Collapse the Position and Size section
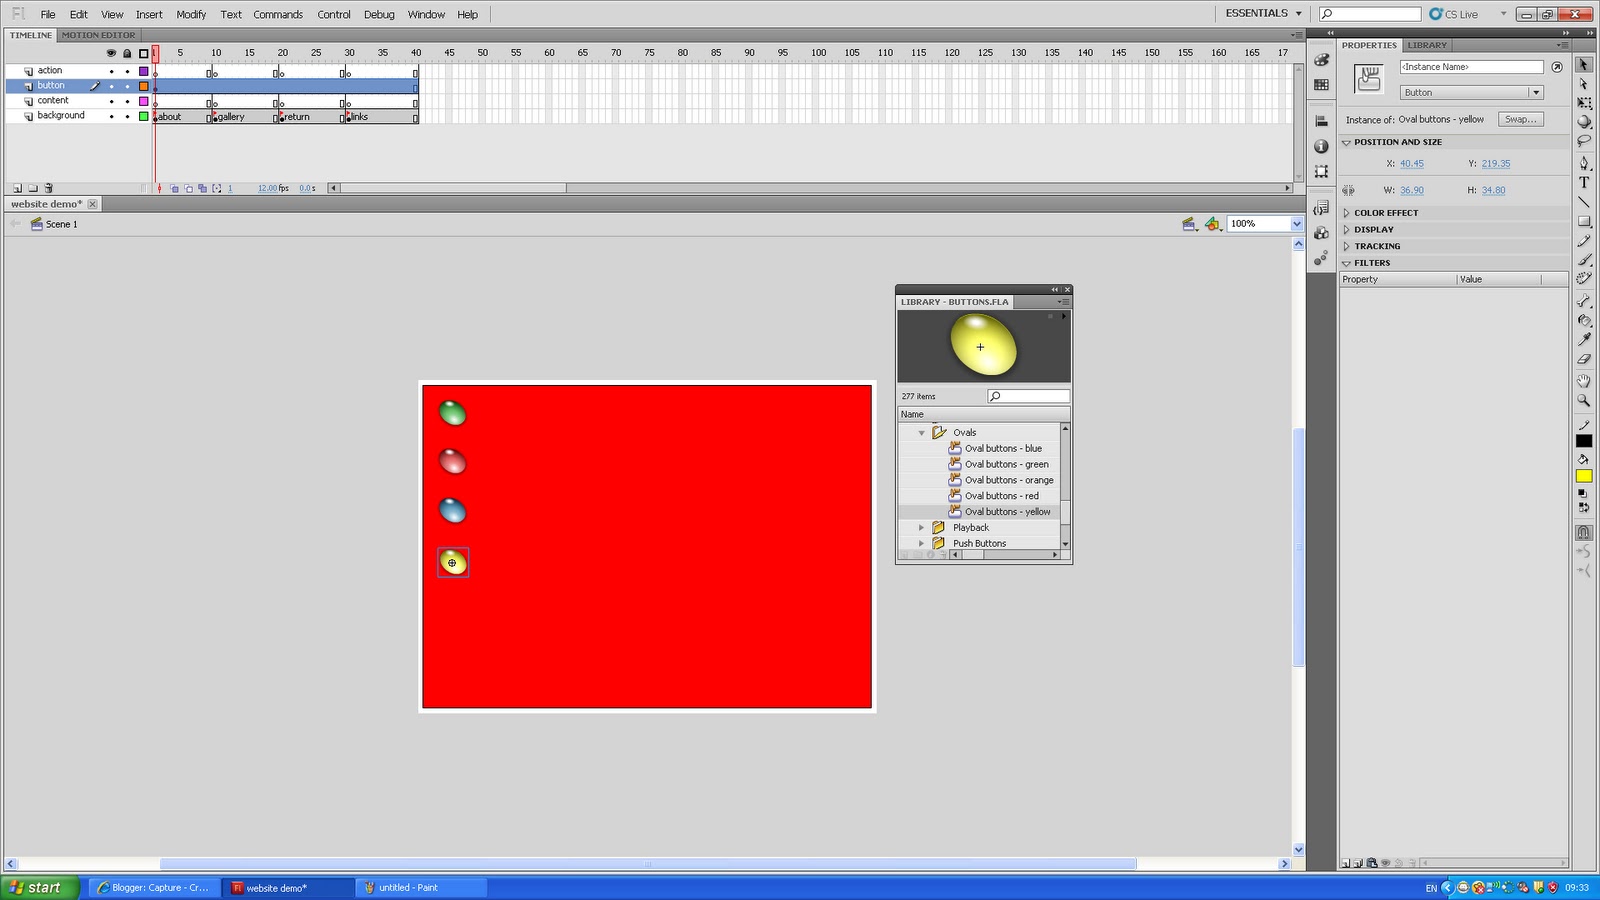The width and height of the screenshot is (1600, 900). (x=1346, y=142)
